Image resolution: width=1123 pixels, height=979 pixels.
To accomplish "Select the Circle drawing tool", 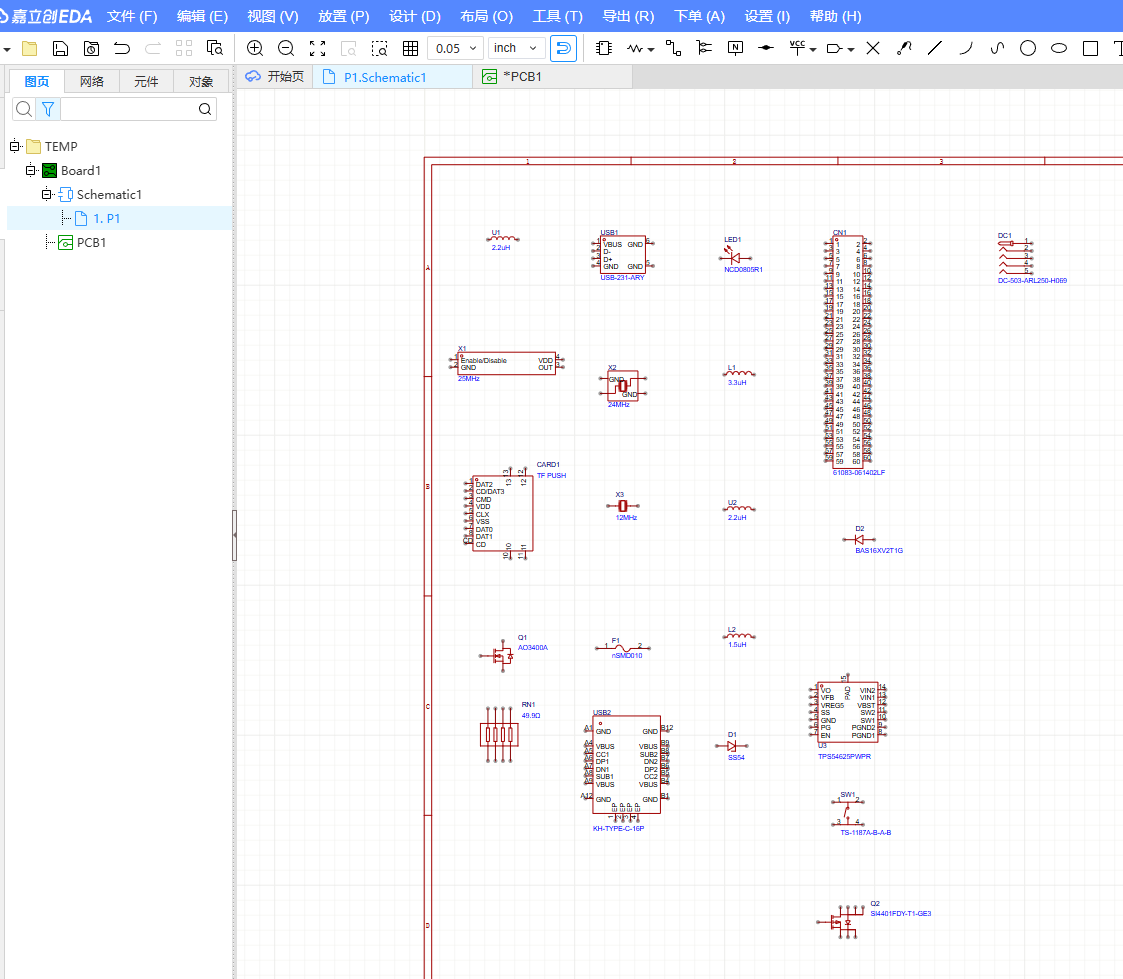I will coord(1028,49).
